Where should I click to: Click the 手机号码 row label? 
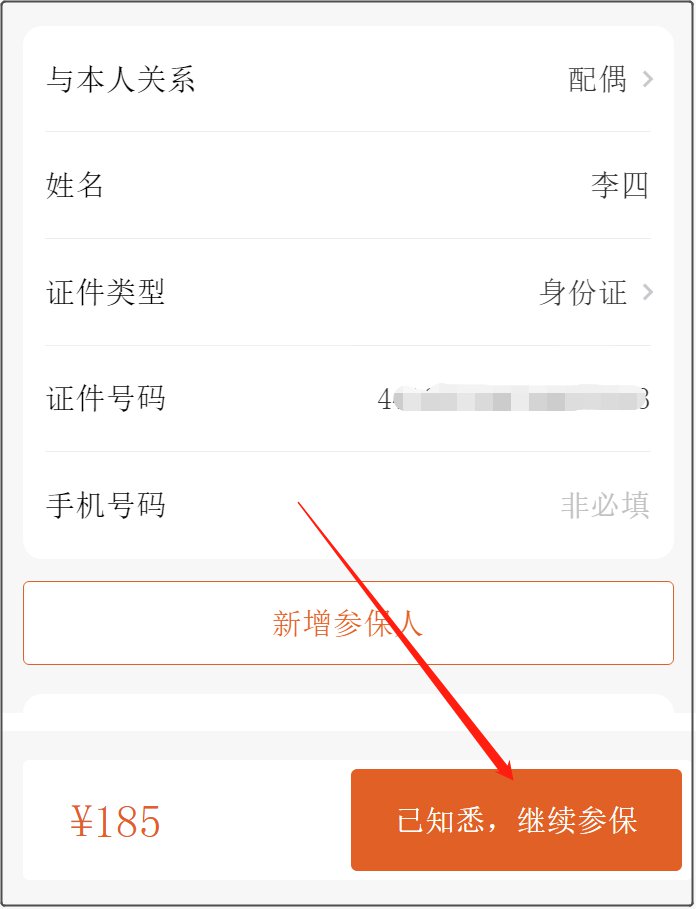(105, 506)
